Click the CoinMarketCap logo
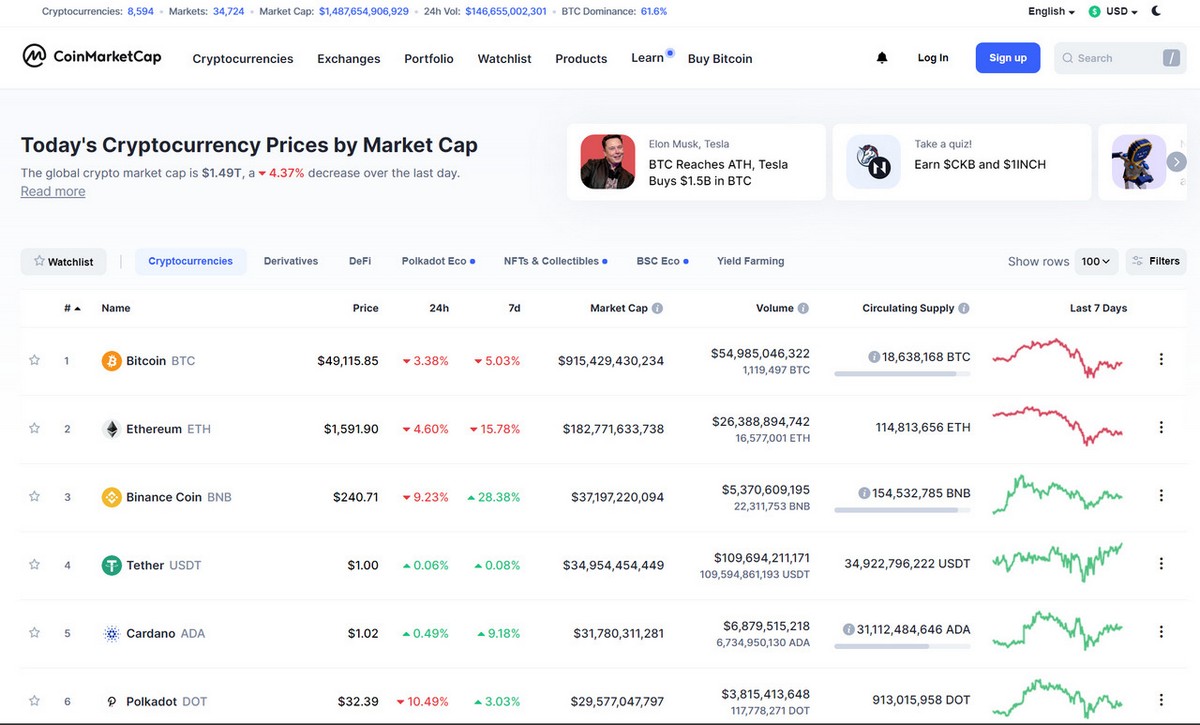The height and width of the screenshot is (725, 1200). pos(92,57)
